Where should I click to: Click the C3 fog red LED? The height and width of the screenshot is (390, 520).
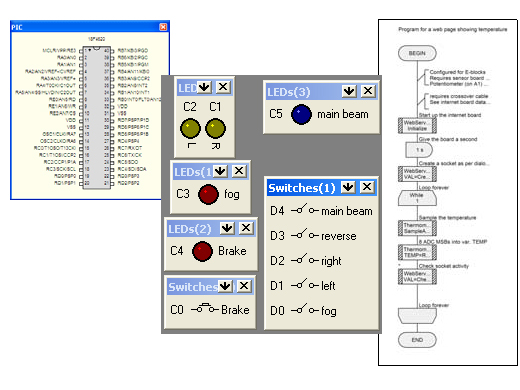coord(208,194)
